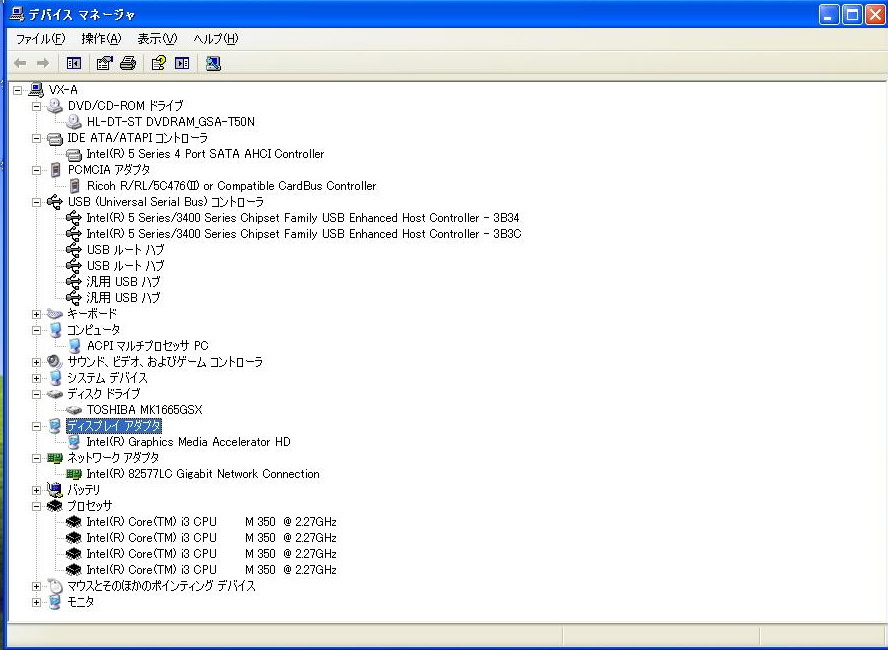Click the sound and video controller icon
Screen dimensions: 888x650
point(54,362)
